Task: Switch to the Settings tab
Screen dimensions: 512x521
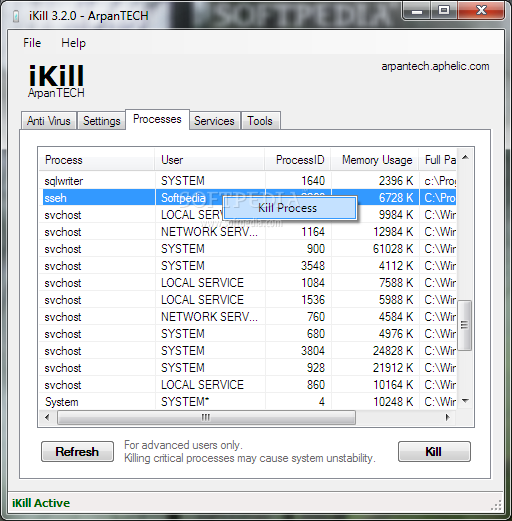Action: tap(102, 121)
